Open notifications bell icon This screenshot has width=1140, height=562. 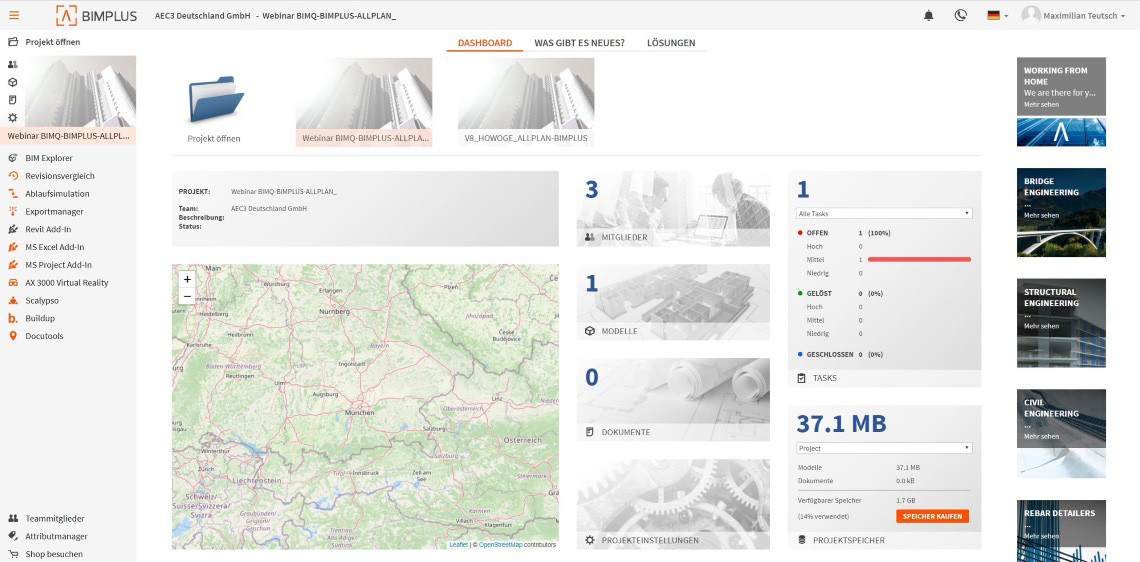coord(928,15)
